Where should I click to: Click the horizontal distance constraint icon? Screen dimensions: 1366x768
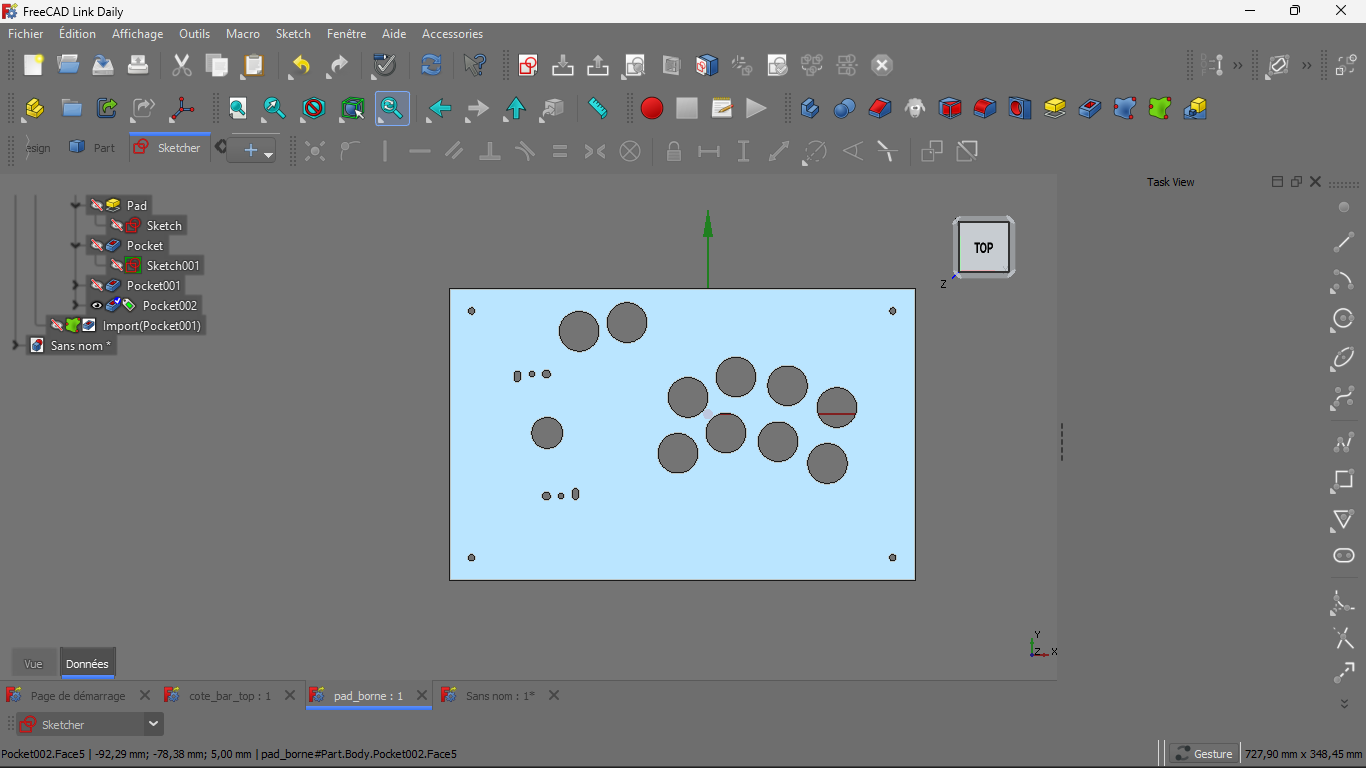[709, 151]
